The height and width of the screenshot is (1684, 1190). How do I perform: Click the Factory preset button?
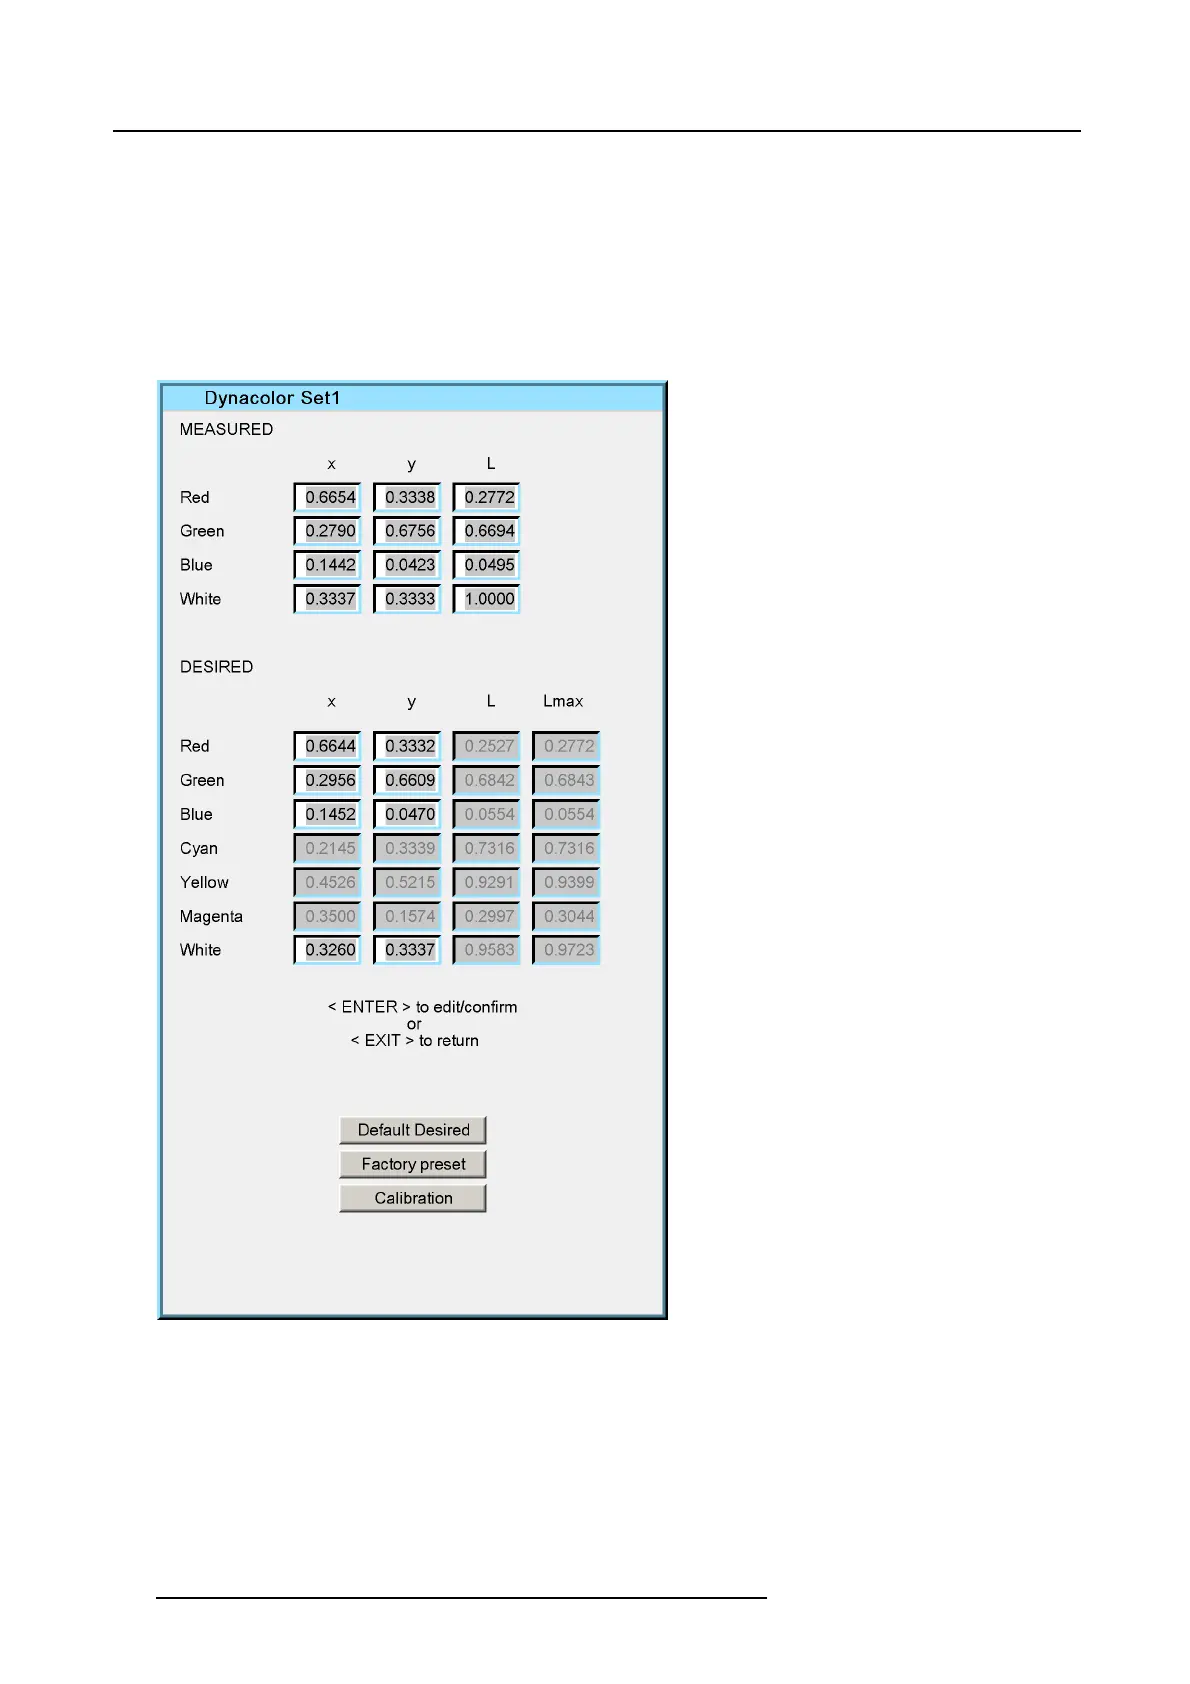click(413, 1164)
